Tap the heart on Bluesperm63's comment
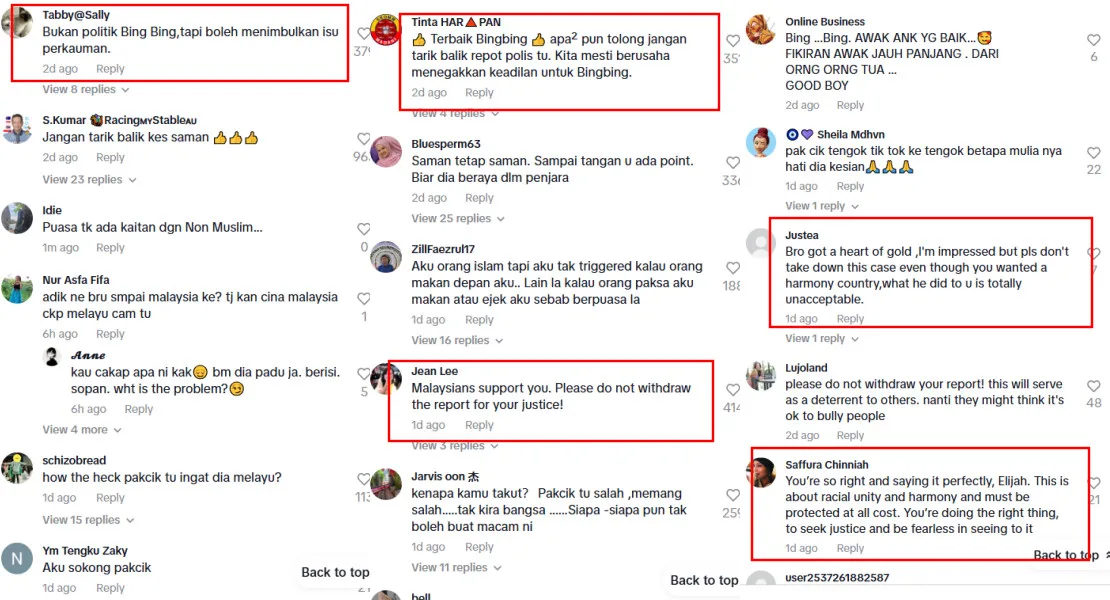 pyautogui.click(x=733, y=163)
